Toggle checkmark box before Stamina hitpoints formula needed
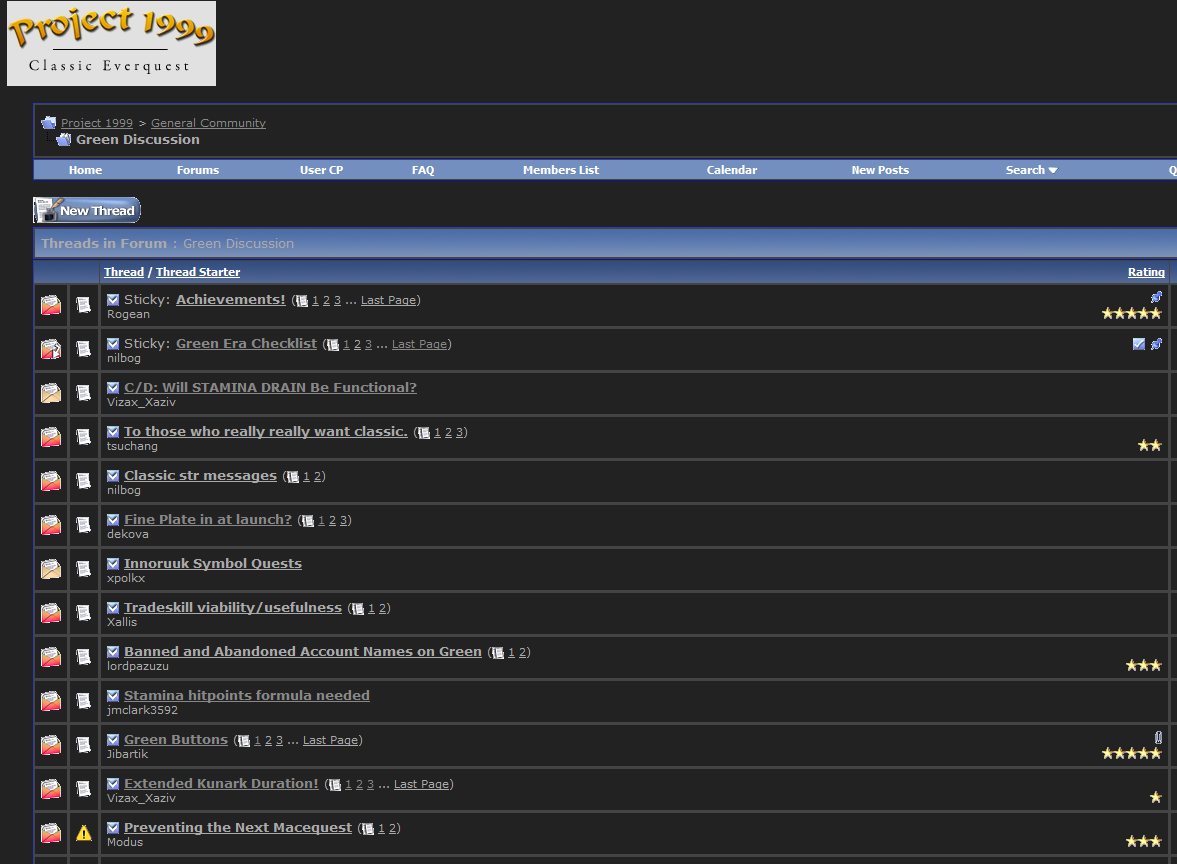Screen dimensions: 1177x864 [x=113, y=696]
